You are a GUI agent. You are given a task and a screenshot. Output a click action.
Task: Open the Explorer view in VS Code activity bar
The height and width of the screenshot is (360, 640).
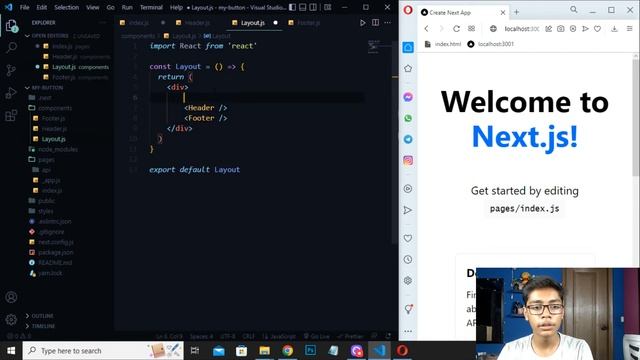(x=11, y=26)
